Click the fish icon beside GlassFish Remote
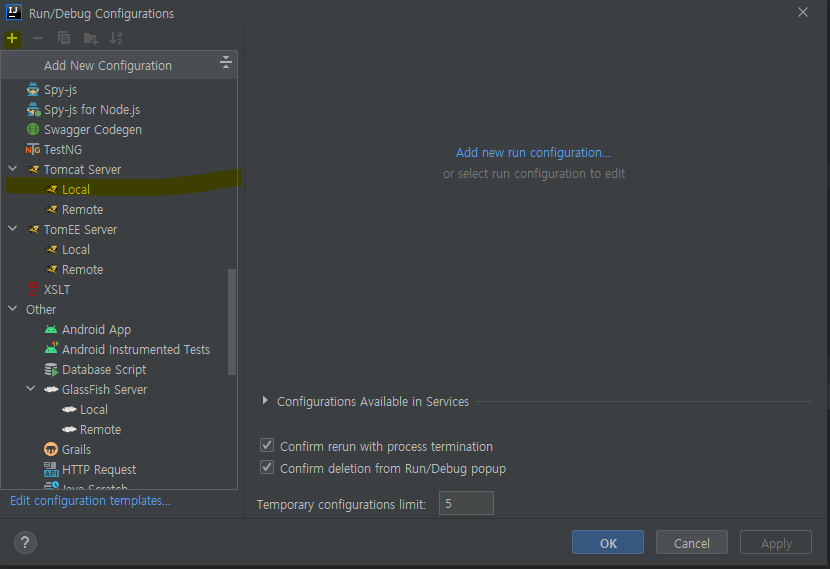830x569 pixels. [69, 429]
